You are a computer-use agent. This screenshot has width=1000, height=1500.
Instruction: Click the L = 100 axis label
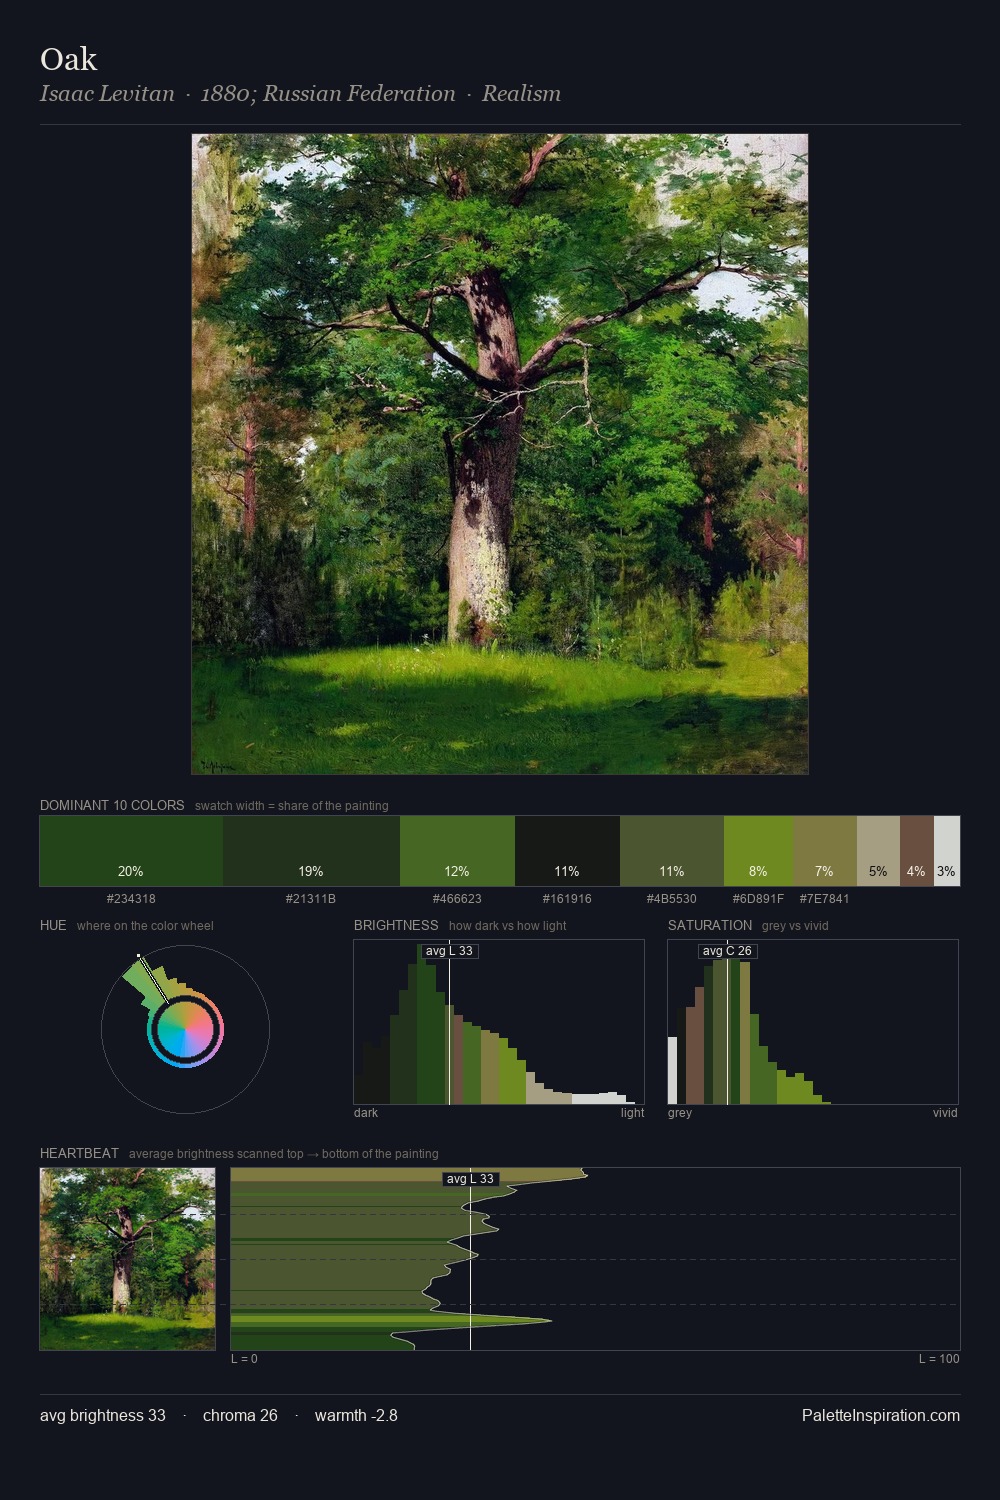pyautogui.click(x=939, y=1359)
